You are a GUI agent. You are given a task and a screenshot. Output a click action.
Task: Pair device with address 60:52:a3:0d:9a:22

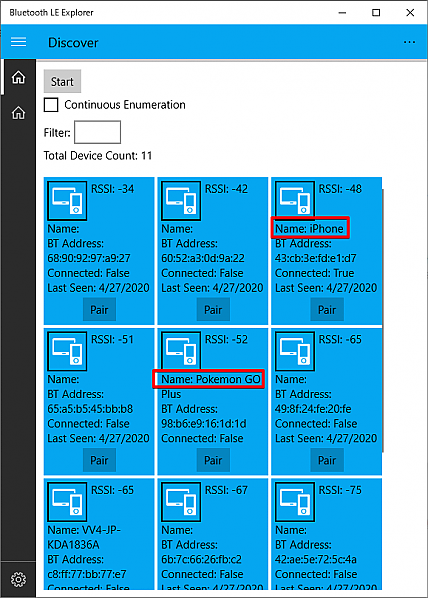coord(213,310)
